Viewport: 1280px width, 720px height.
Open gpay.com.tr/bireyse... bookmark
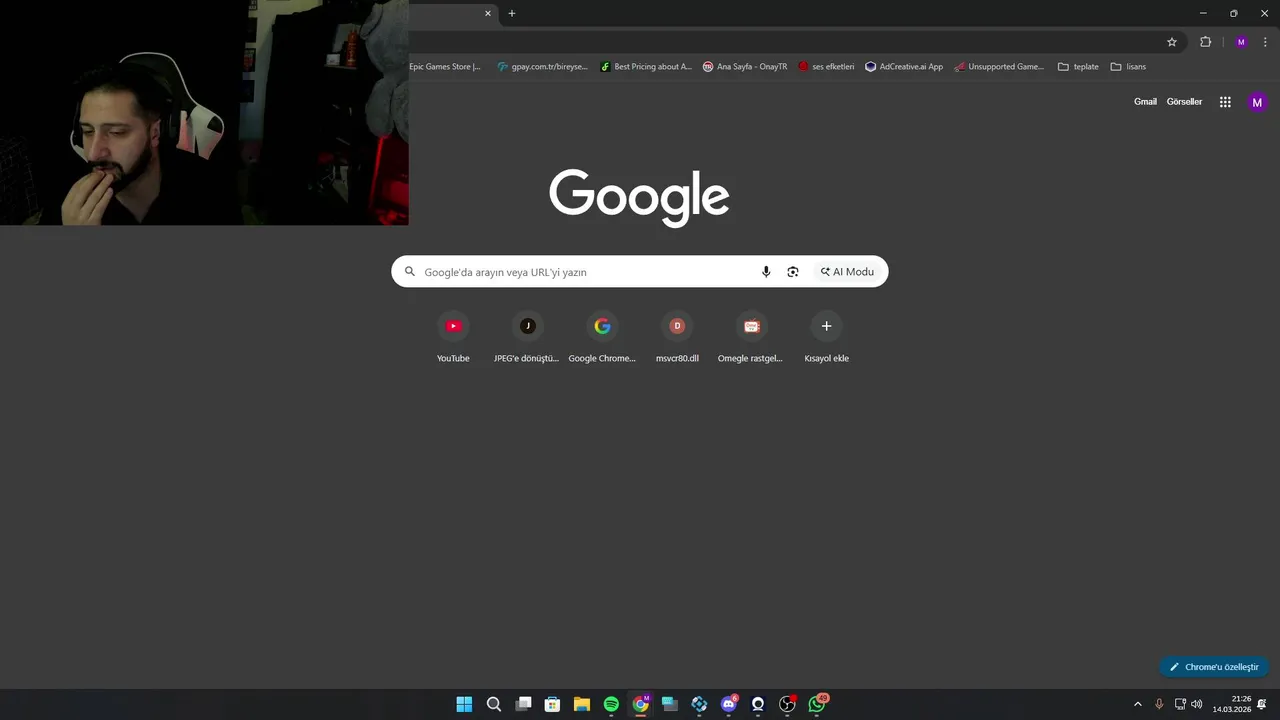tap(543, 67)
